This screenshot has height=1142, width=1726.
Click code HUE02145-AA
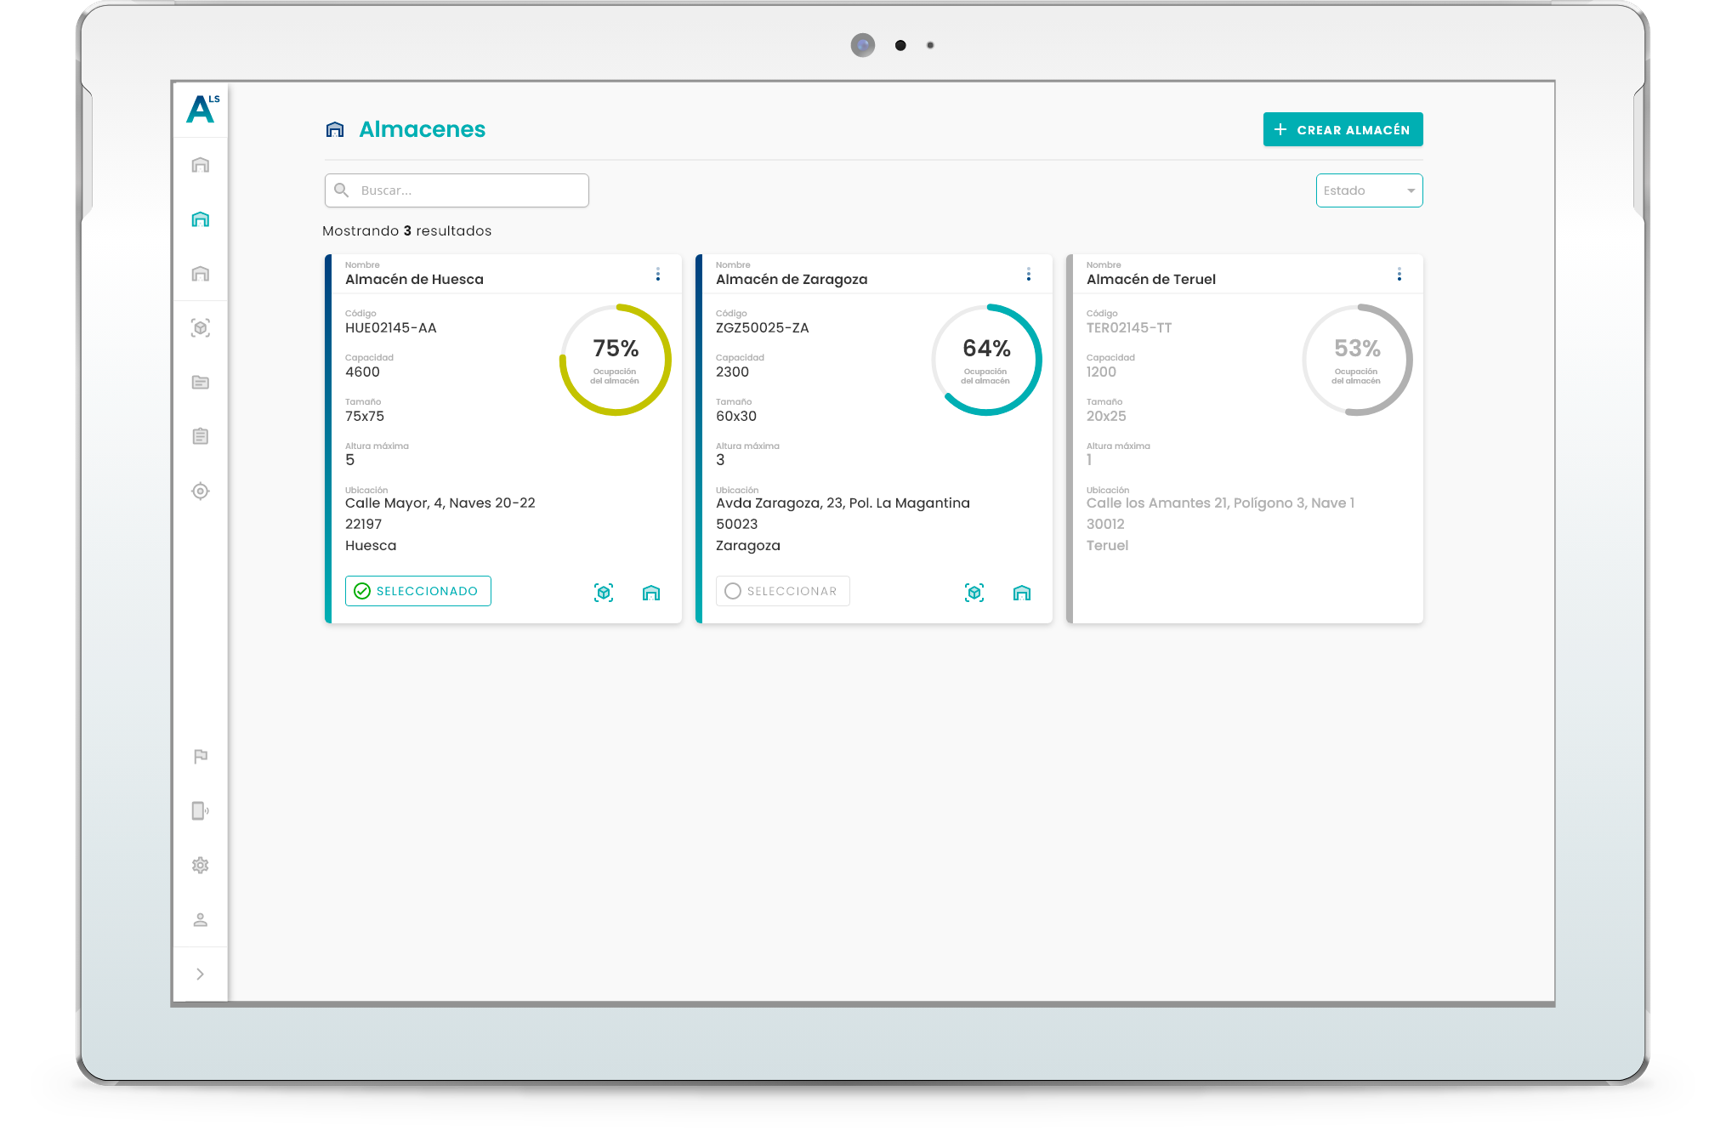(x=391, y=328)
